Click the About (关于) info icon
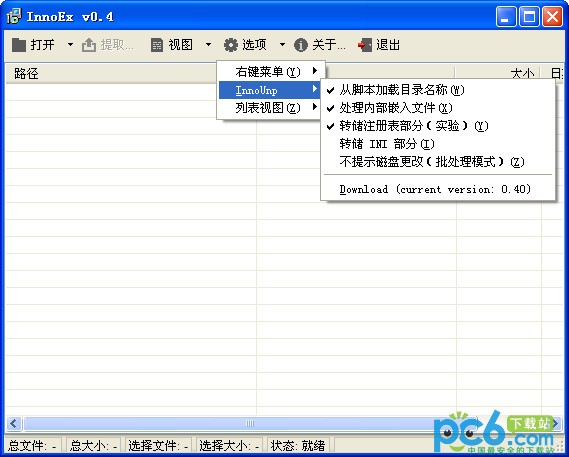The width and height of the screenshot is (569, 457). click(300, 45)
